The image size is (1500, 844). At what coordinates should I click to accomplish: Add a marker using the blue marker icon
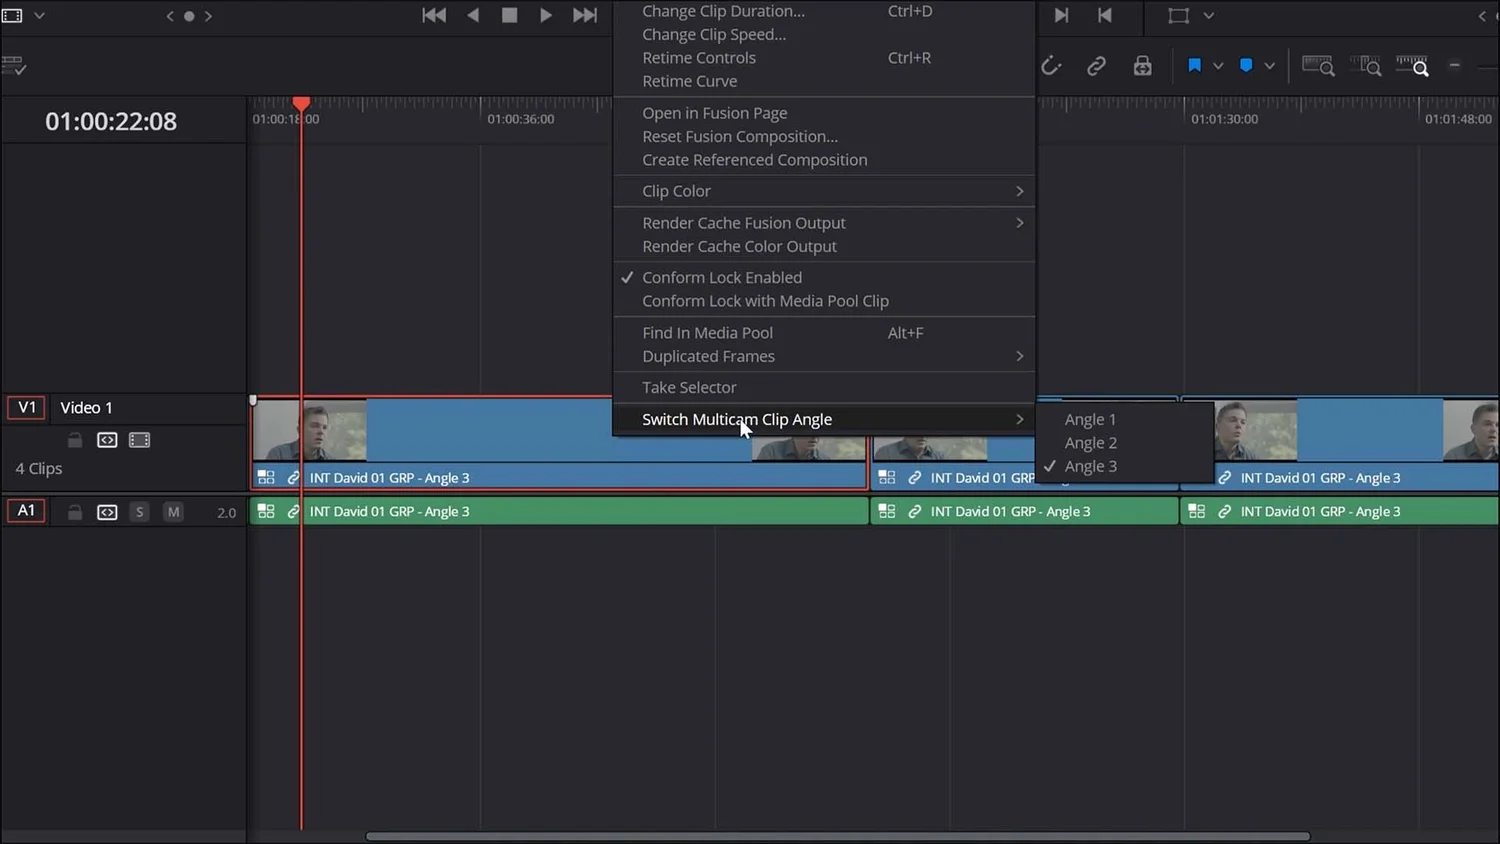pyautogui.click(x=1244, y=65)
